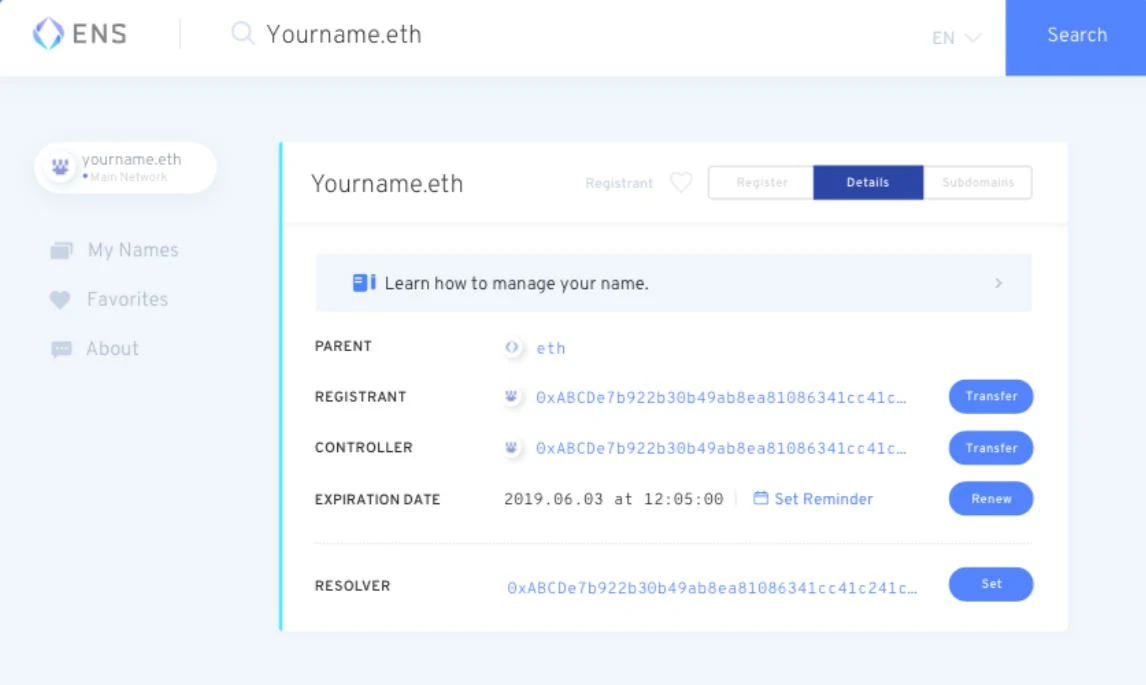The width and height of the screenshot is (1146, 685).
Task: Click the PARENT field label
Action: tap(343, 346)
